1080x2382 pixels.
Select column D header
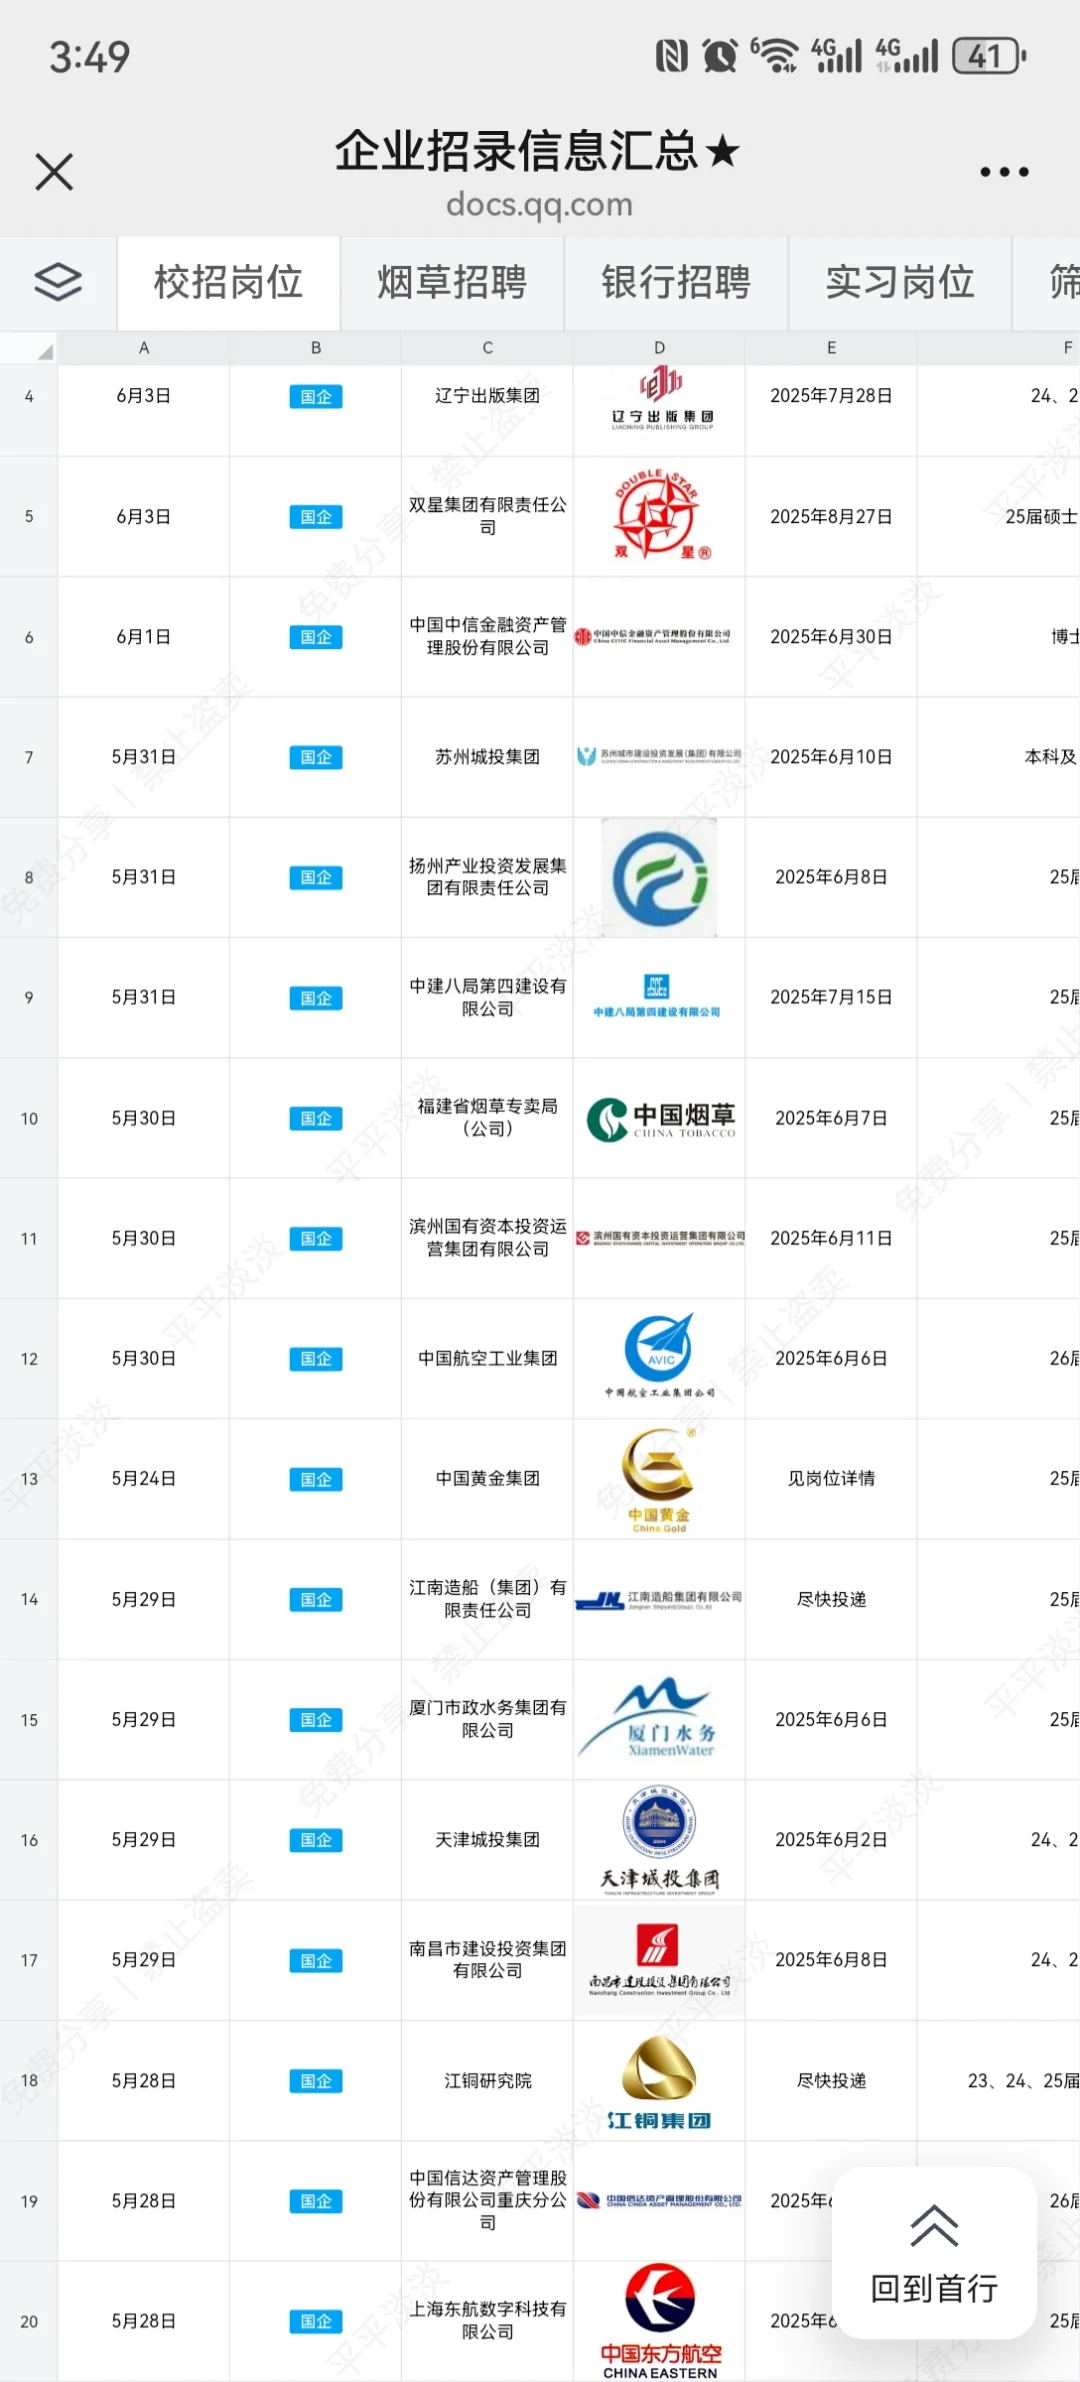point(660,348)
